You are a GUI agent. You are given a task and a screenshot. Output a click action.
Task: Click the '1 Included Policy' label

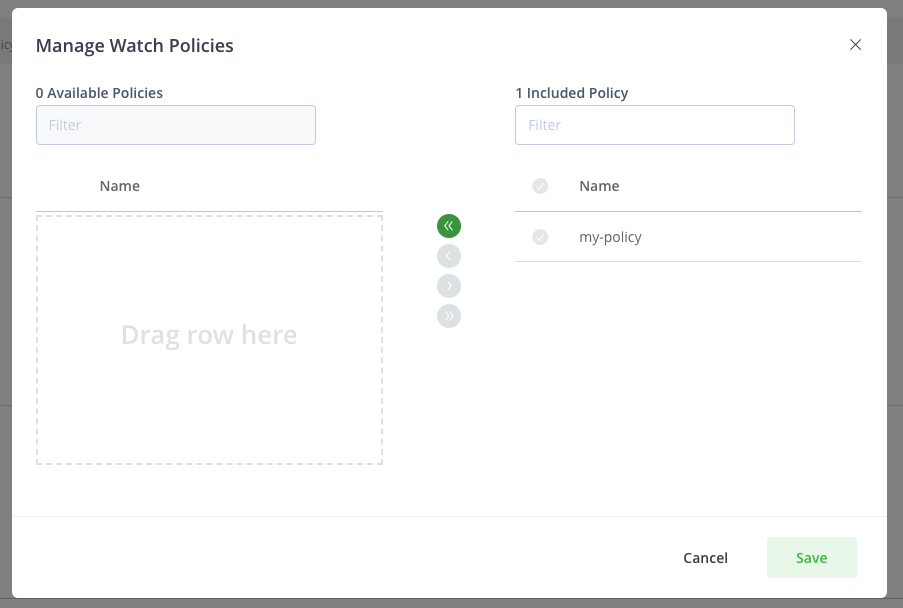(572, 93)
